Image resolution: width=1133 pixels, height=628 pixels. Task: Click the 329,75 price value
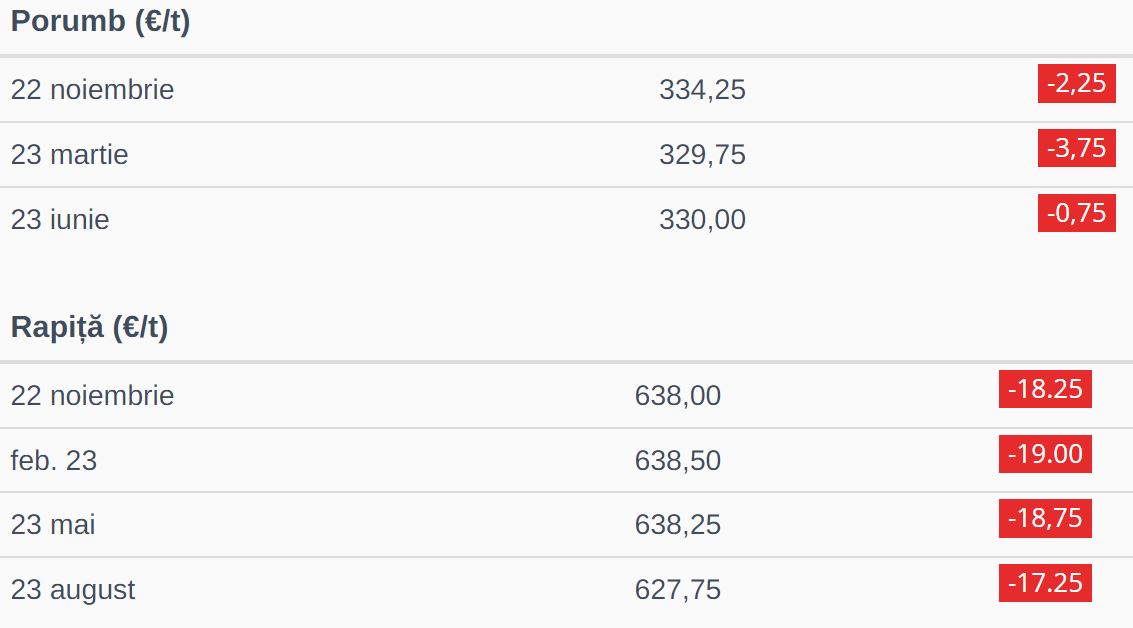coord(702,155)
